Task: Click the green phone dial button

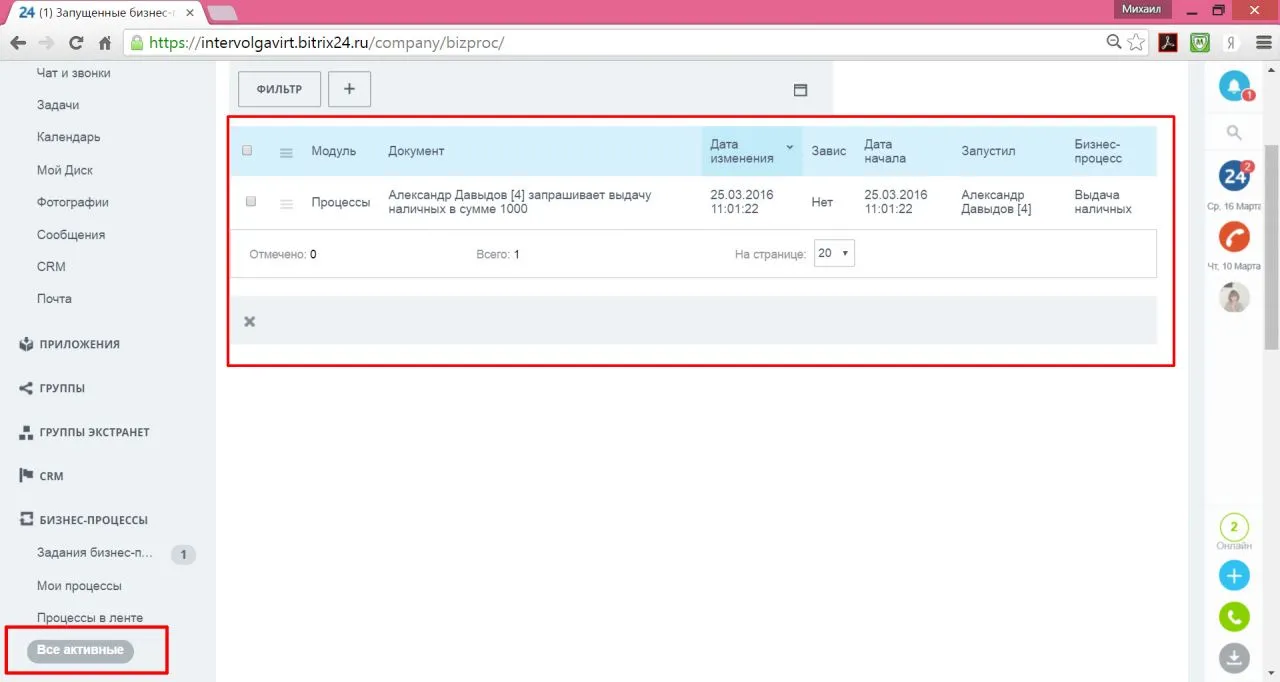Action: [1234, 617]
